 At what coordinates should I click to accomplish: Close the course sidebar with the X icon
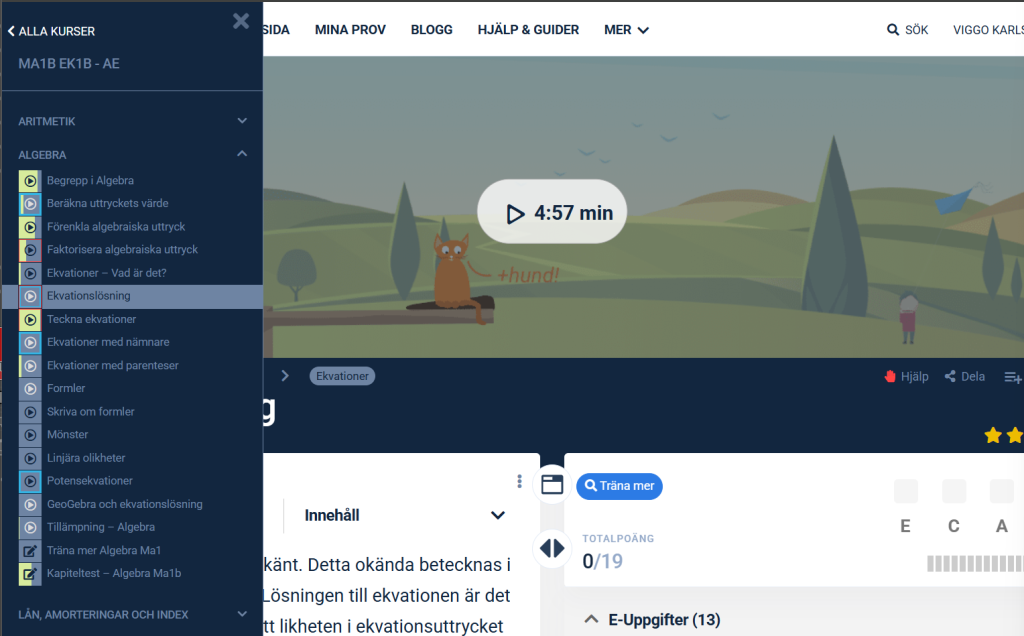[241, 21]
